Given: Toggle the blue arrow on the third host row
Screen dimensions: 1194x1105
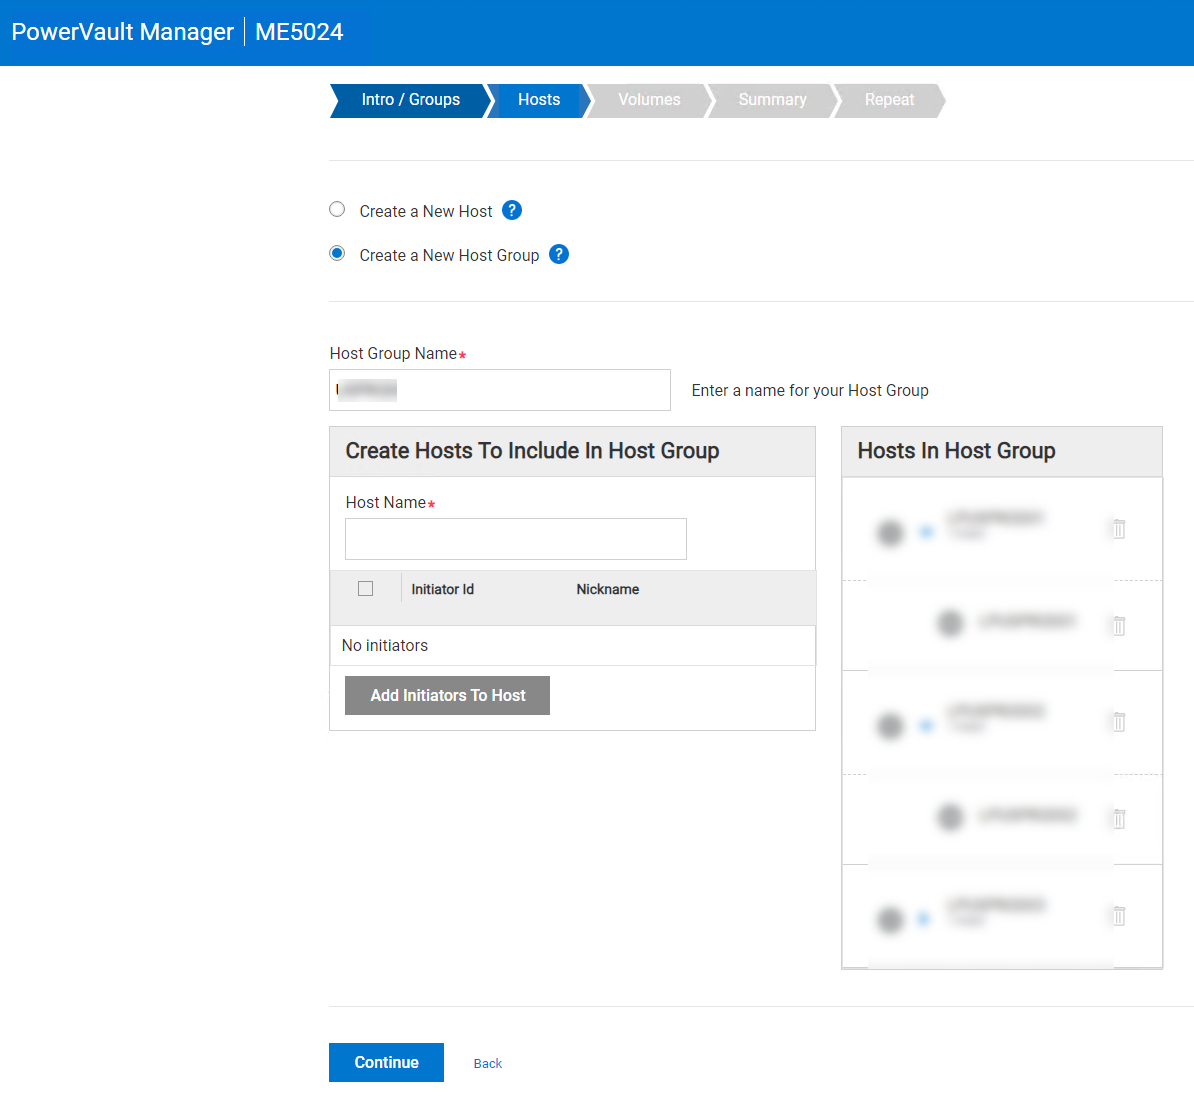Looking at the screenshot, I should (x=926, y=725).
